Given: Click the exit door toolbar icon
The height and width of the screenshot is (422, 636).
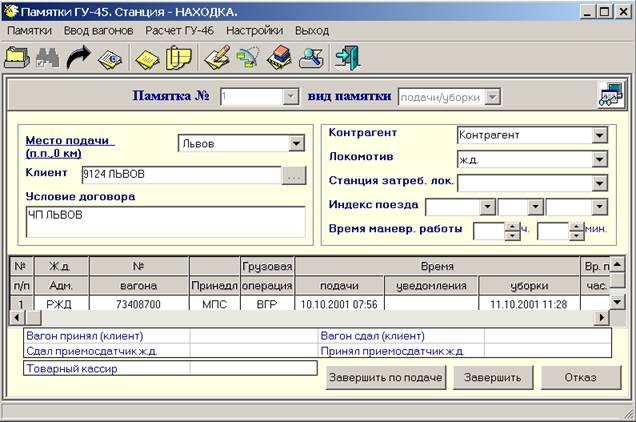Looking at the screenshot, I should point(347,58).
